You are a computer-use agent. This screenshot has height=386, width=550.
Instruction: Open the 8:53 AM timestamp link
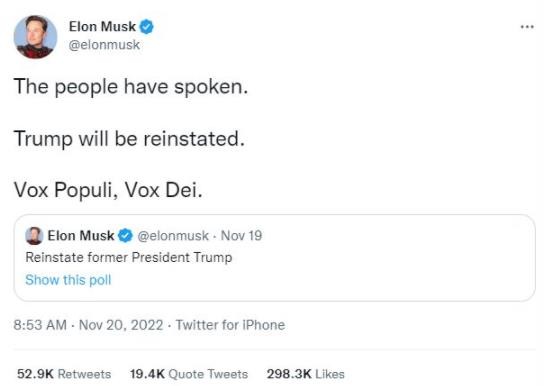coord(40,325)
